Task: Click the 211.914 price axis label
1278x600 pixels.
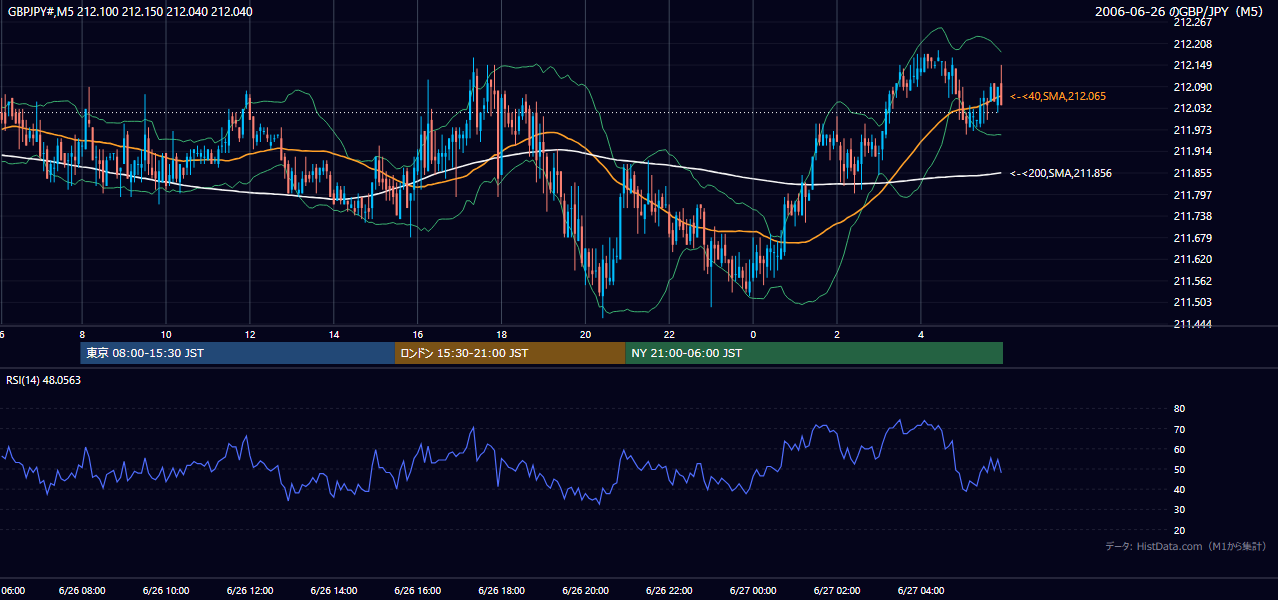Action: coord(1191,151)
